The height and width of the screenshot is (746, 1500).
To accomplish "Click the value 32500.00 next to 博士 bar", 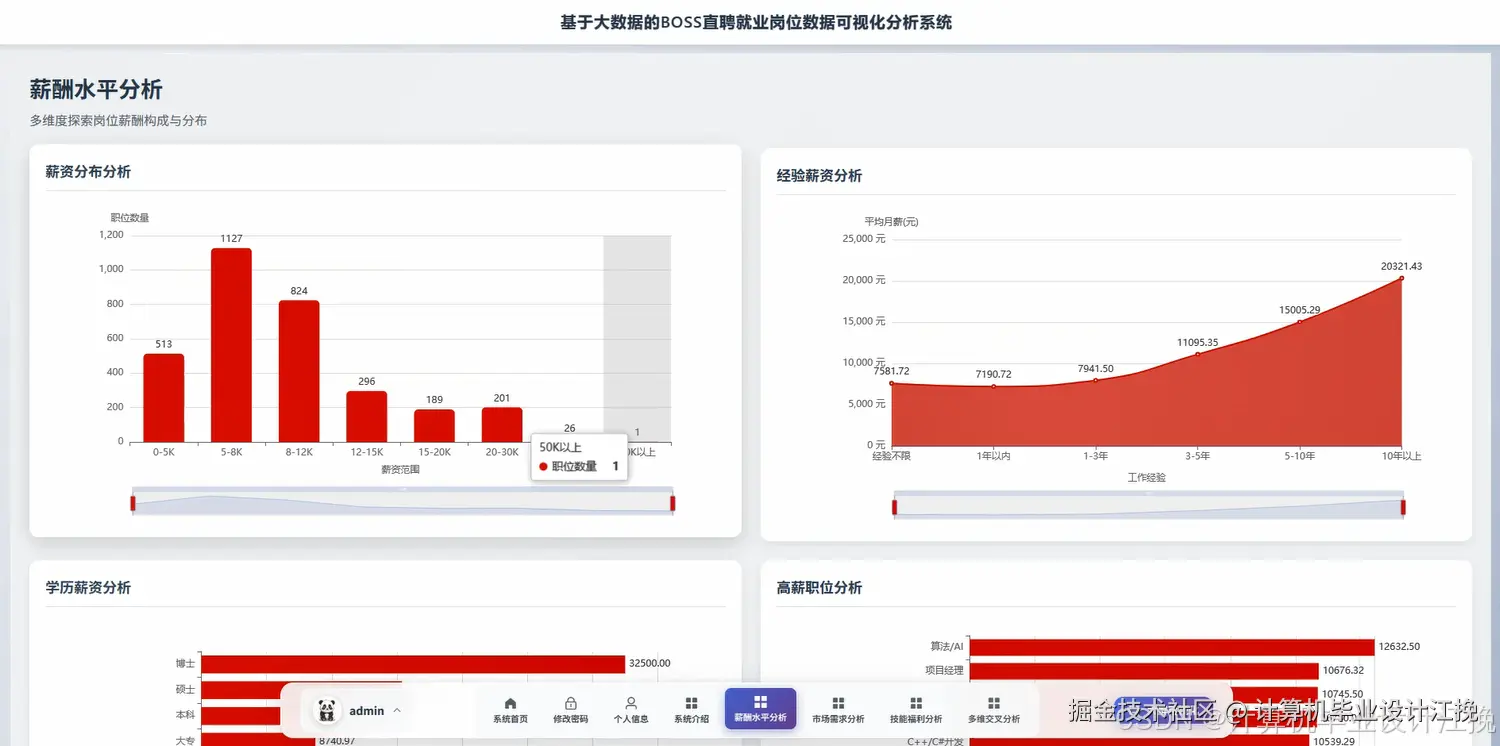I will pos(649,663).
